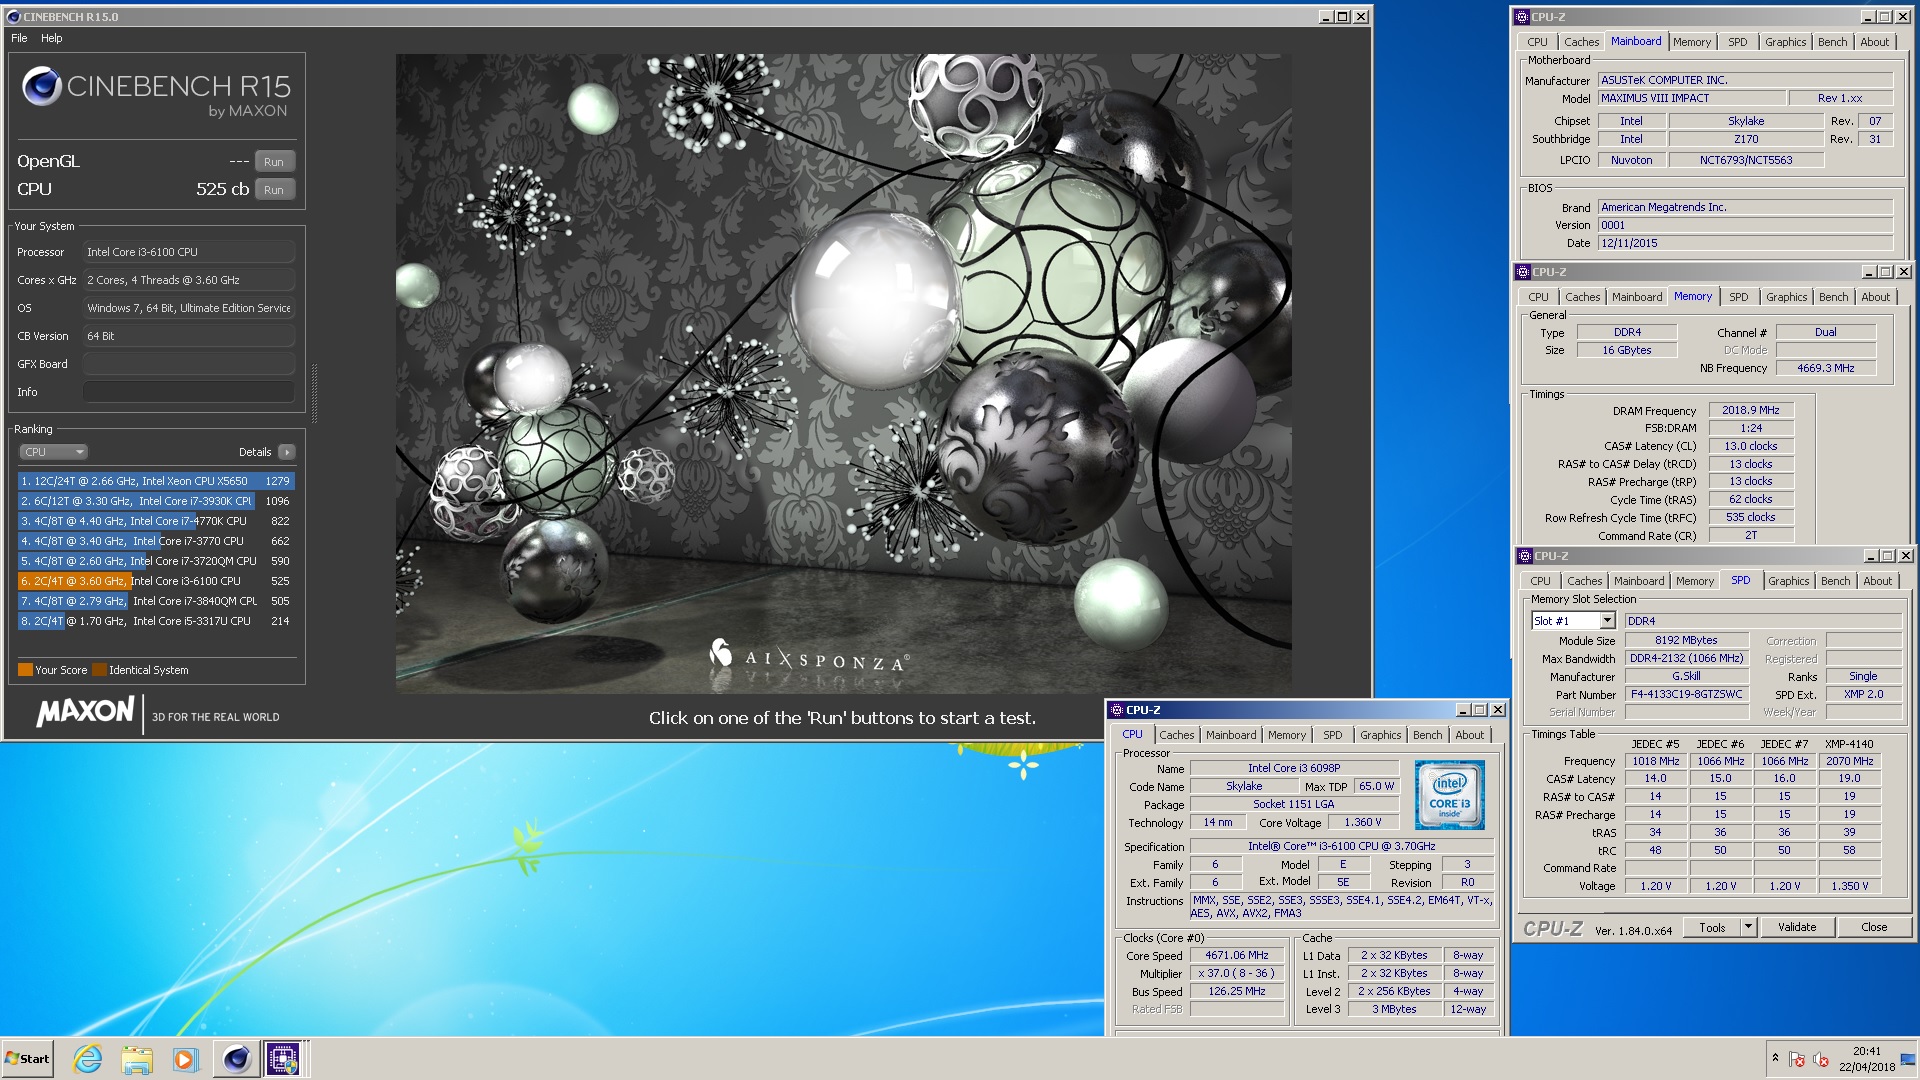Open Graphics tab in Memory CPU-Z window

pos(1786,297)
